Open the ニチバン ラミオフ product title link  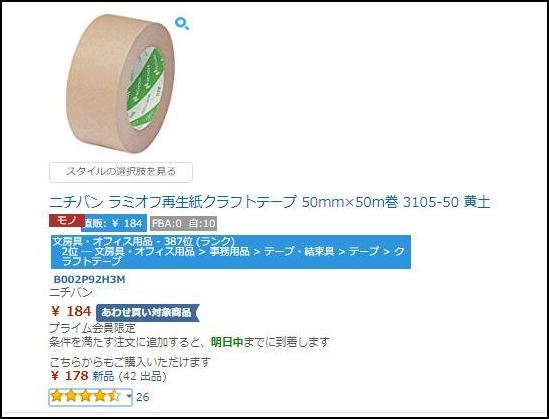pos(270,202)
